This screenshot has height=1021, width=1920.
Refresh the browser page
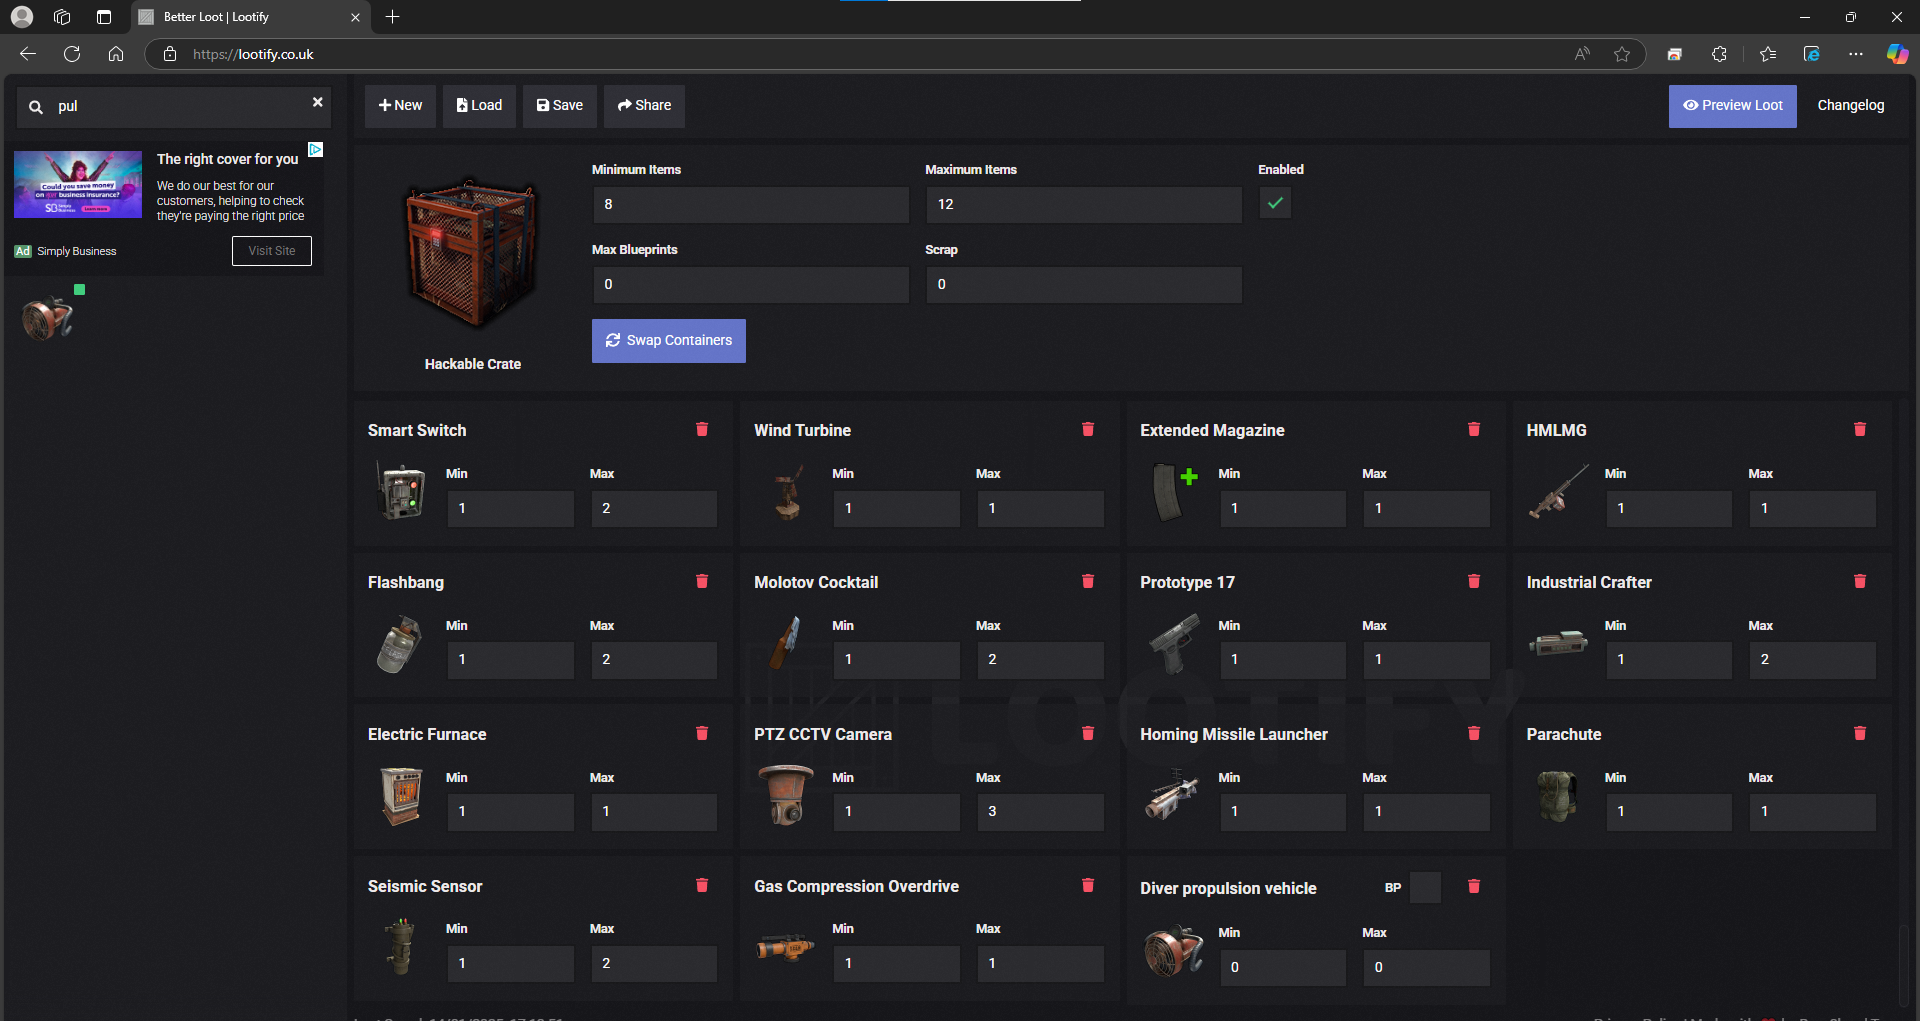click(72, 54)
